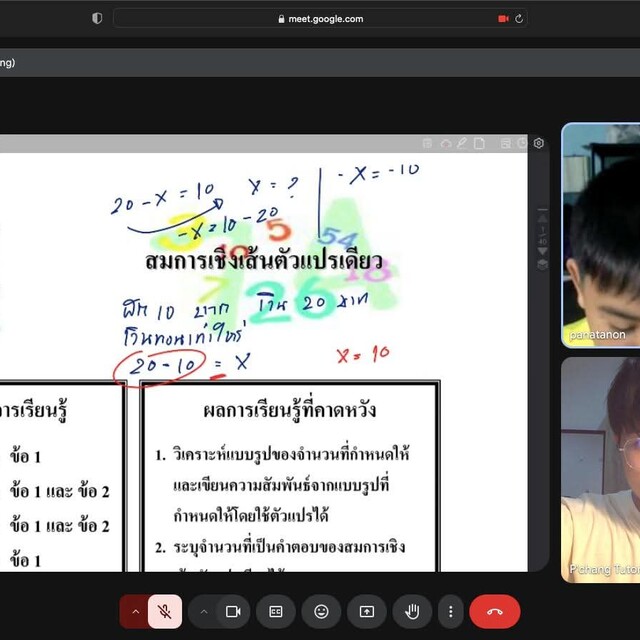Image resolution: width=640 pixels, height=640 pixels.
Task: Unmute the microphone in Meet
Action: (165, 611)
